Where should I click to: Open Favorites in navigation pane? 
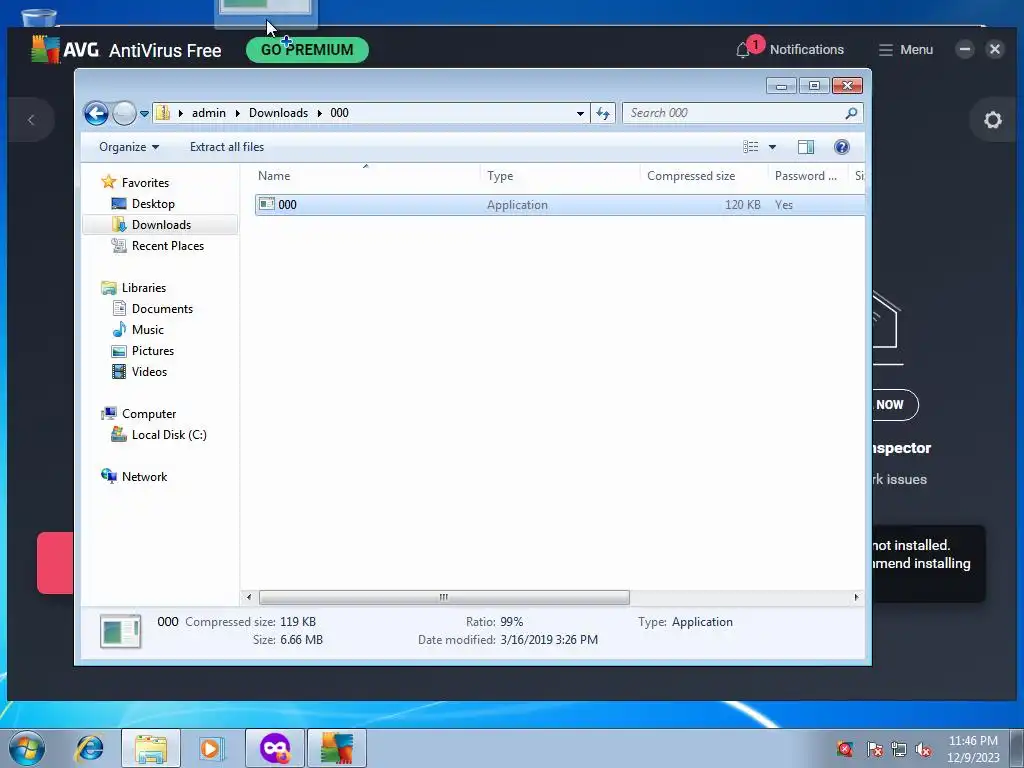pos(145,183)
